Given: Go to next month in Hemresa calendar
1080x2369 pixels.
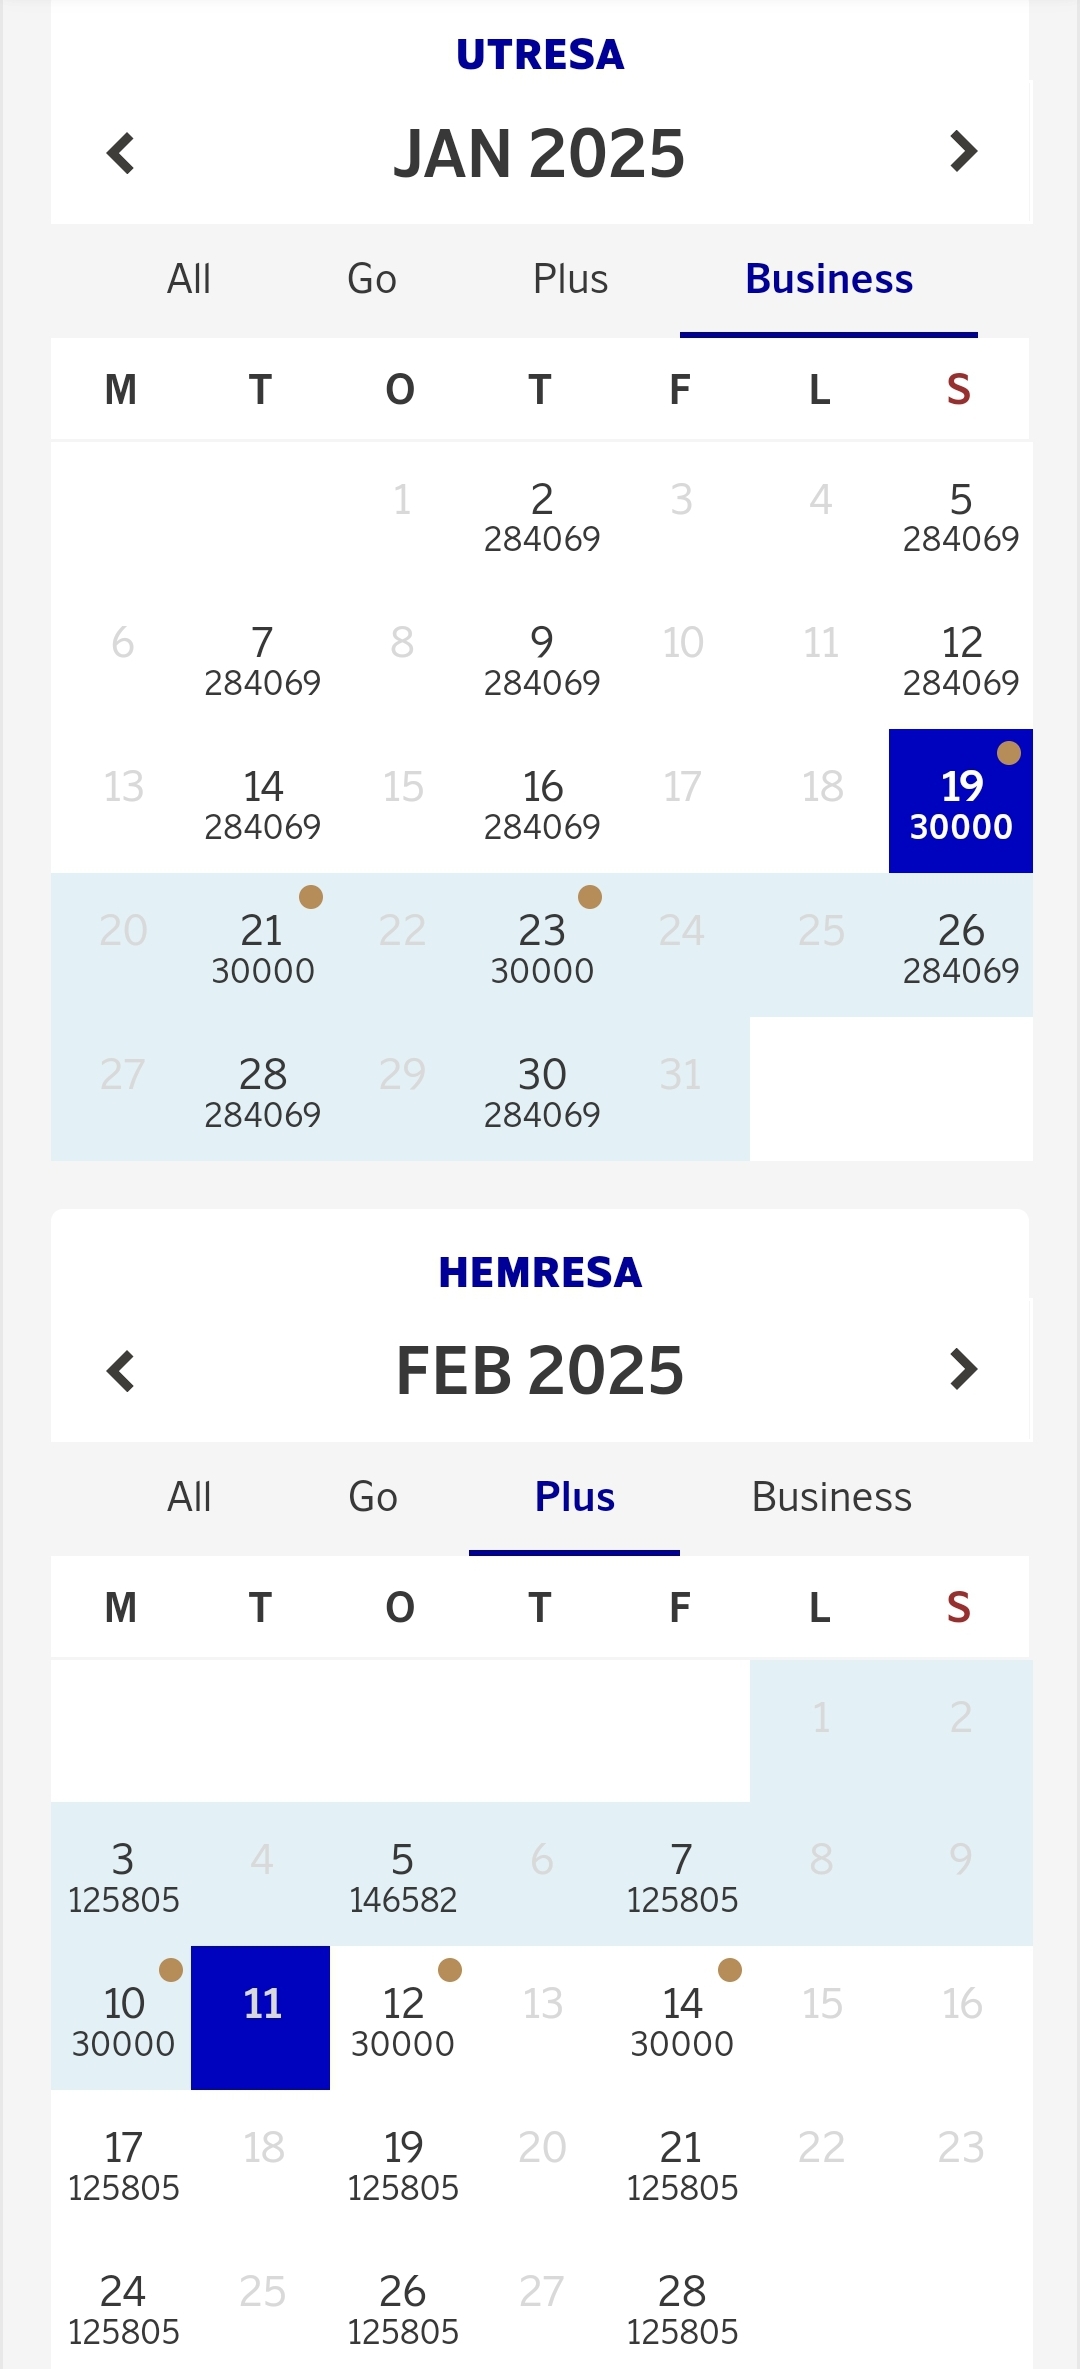Looking at the screenshot, I should (962, 1371).
